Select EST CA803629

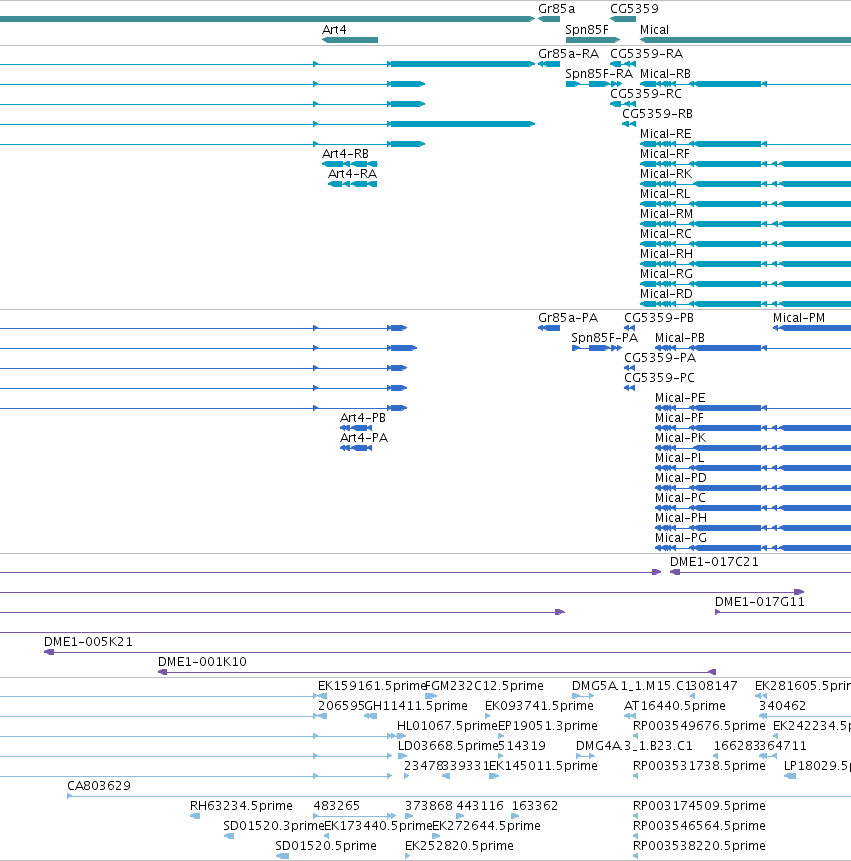coord(99,786)
